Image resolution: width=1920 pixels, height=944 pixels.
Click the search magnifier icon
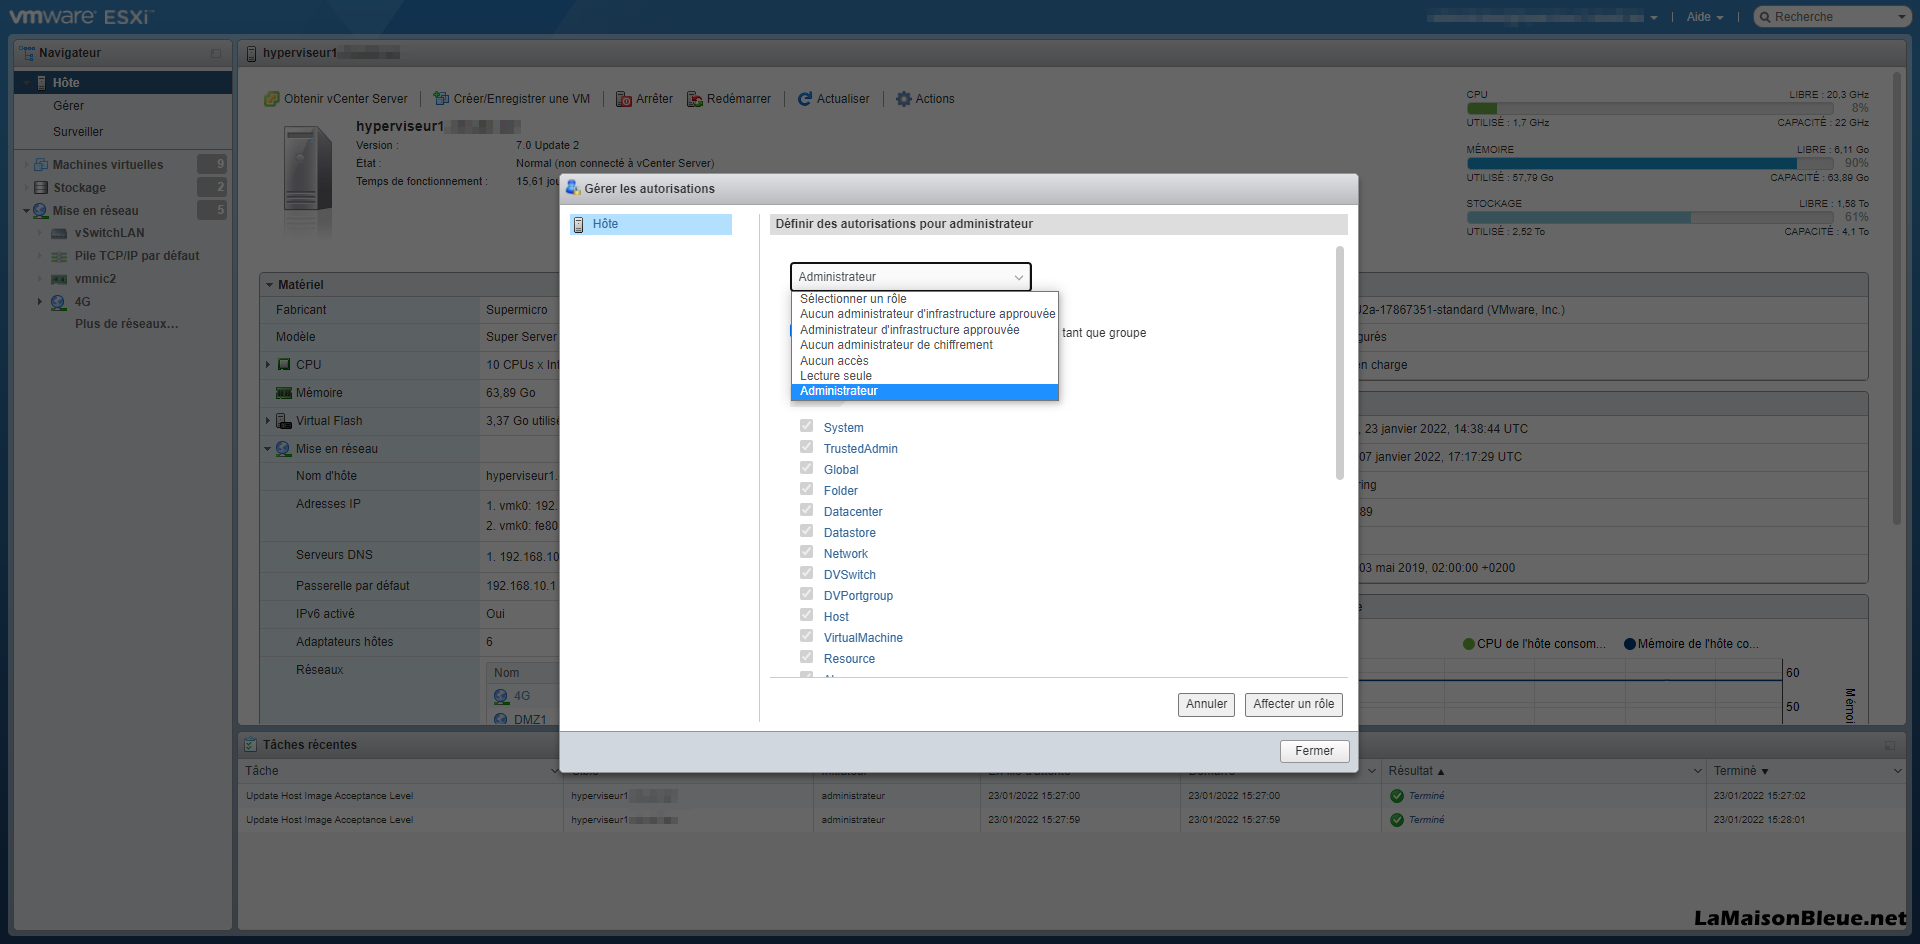[x=1766, y=17]
